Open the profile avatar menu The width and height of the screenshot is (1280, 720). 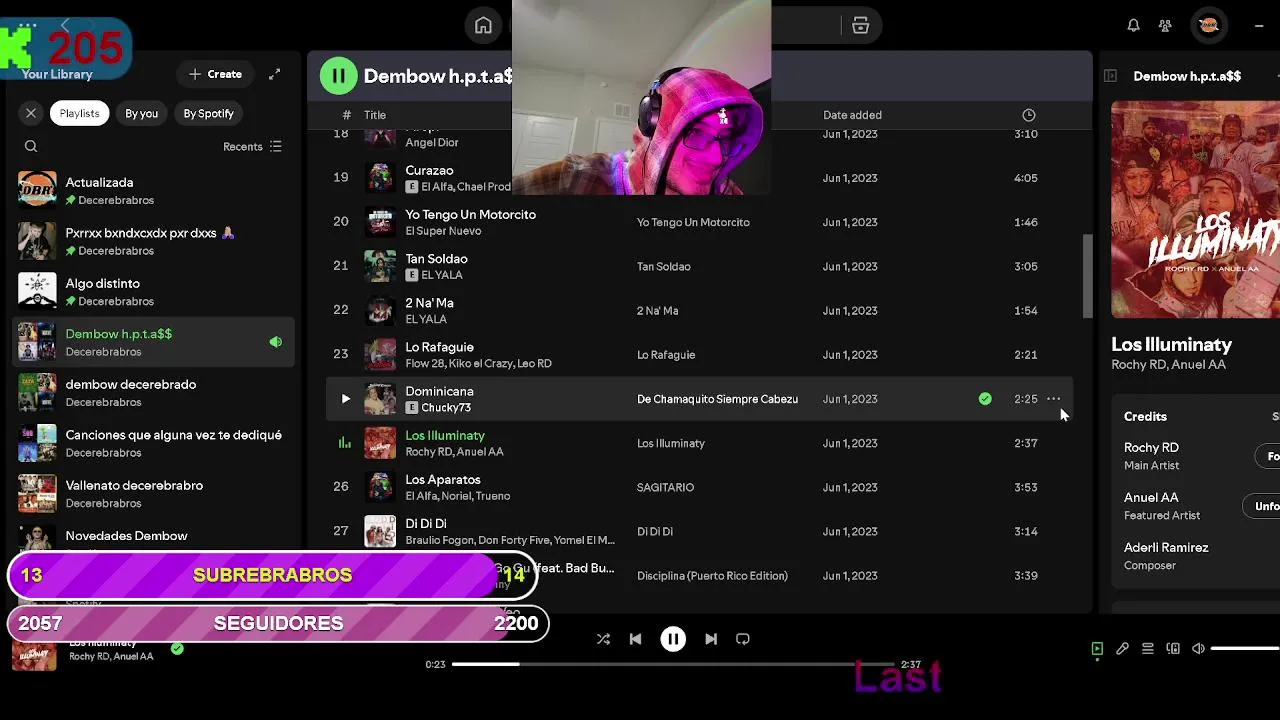1208,26
